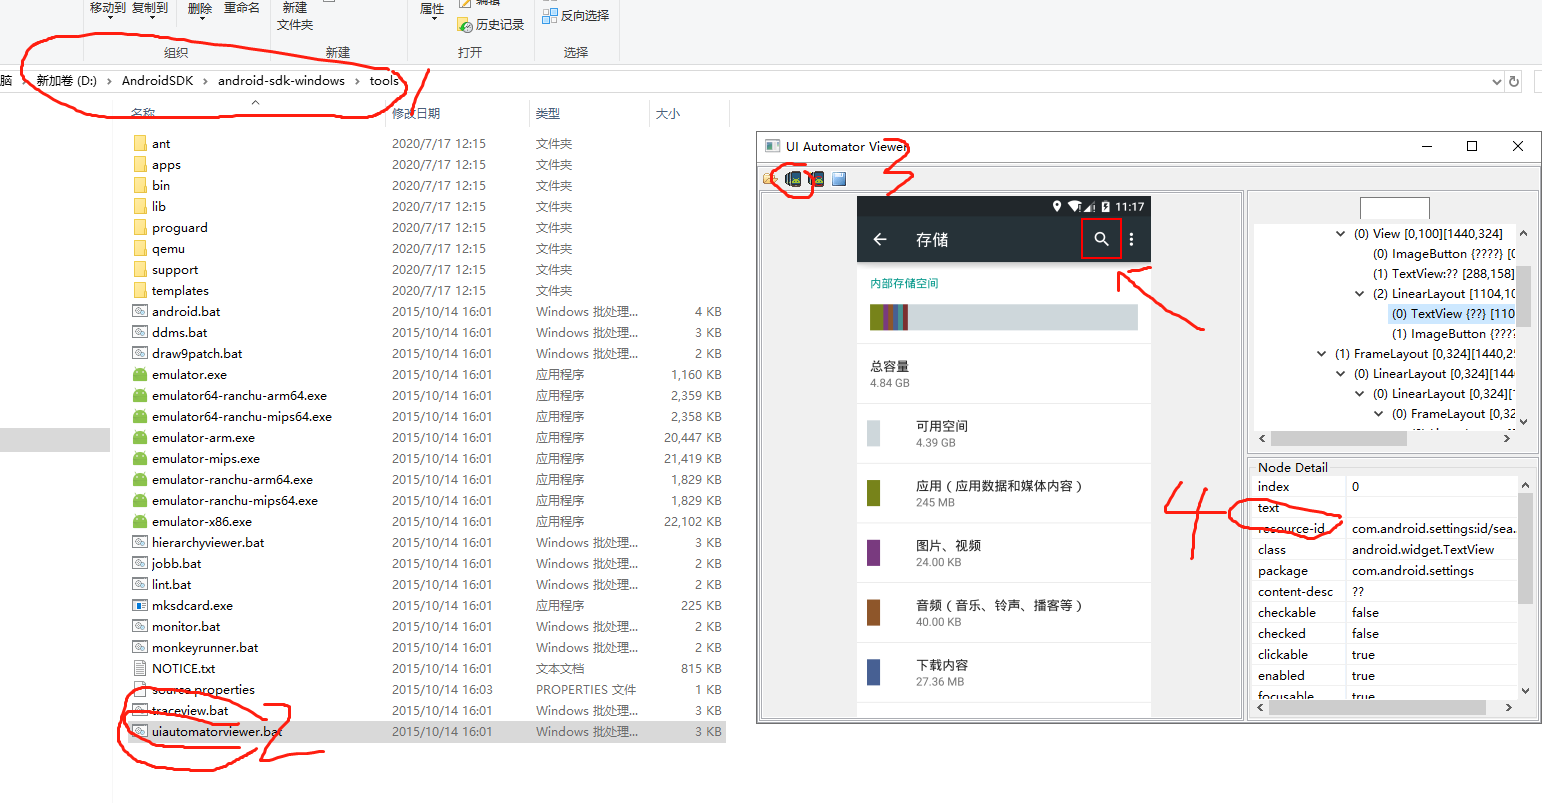Tap the three-dot overflow menu in the phone screenshot
The width and height of the screenshot is (1542, 803).
[x=1132, y=239]
